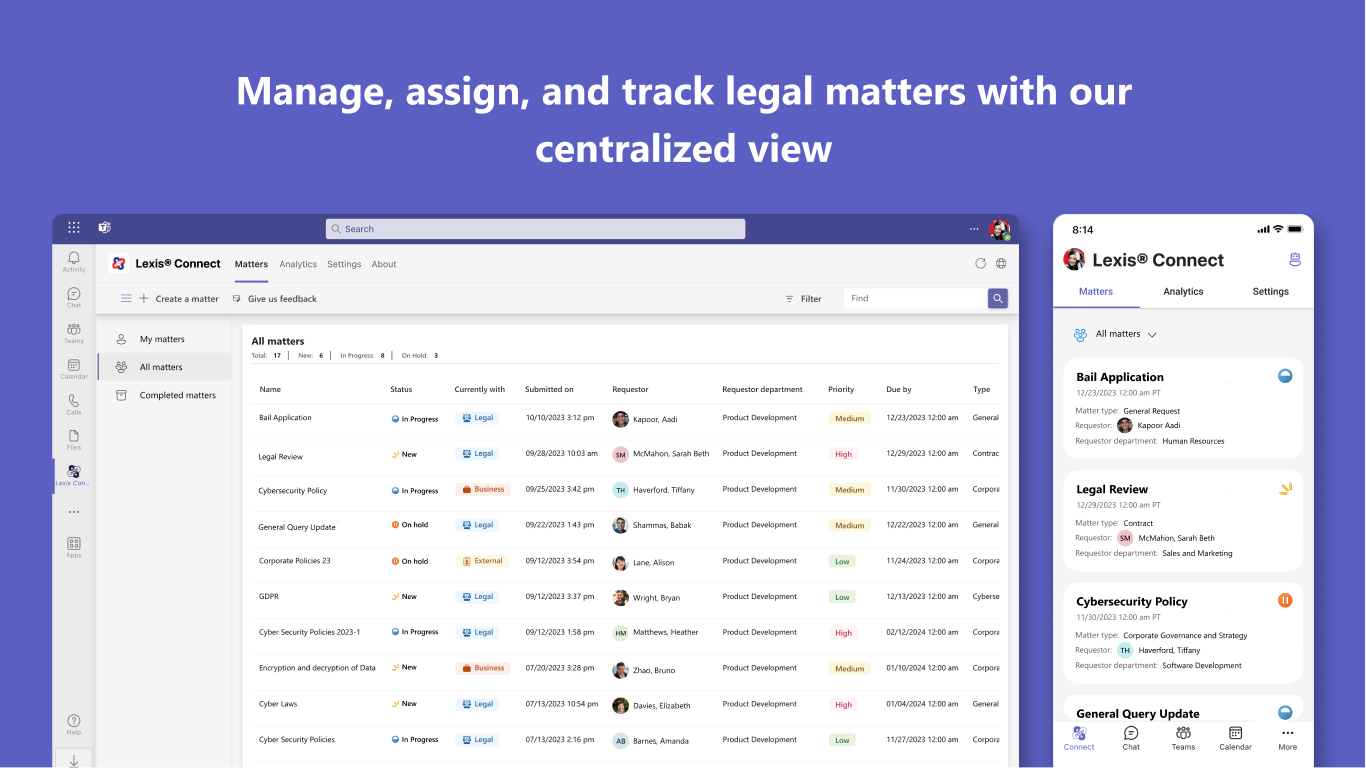
Task: Tap the mobile profile avatar
Action: point(1074,260)
